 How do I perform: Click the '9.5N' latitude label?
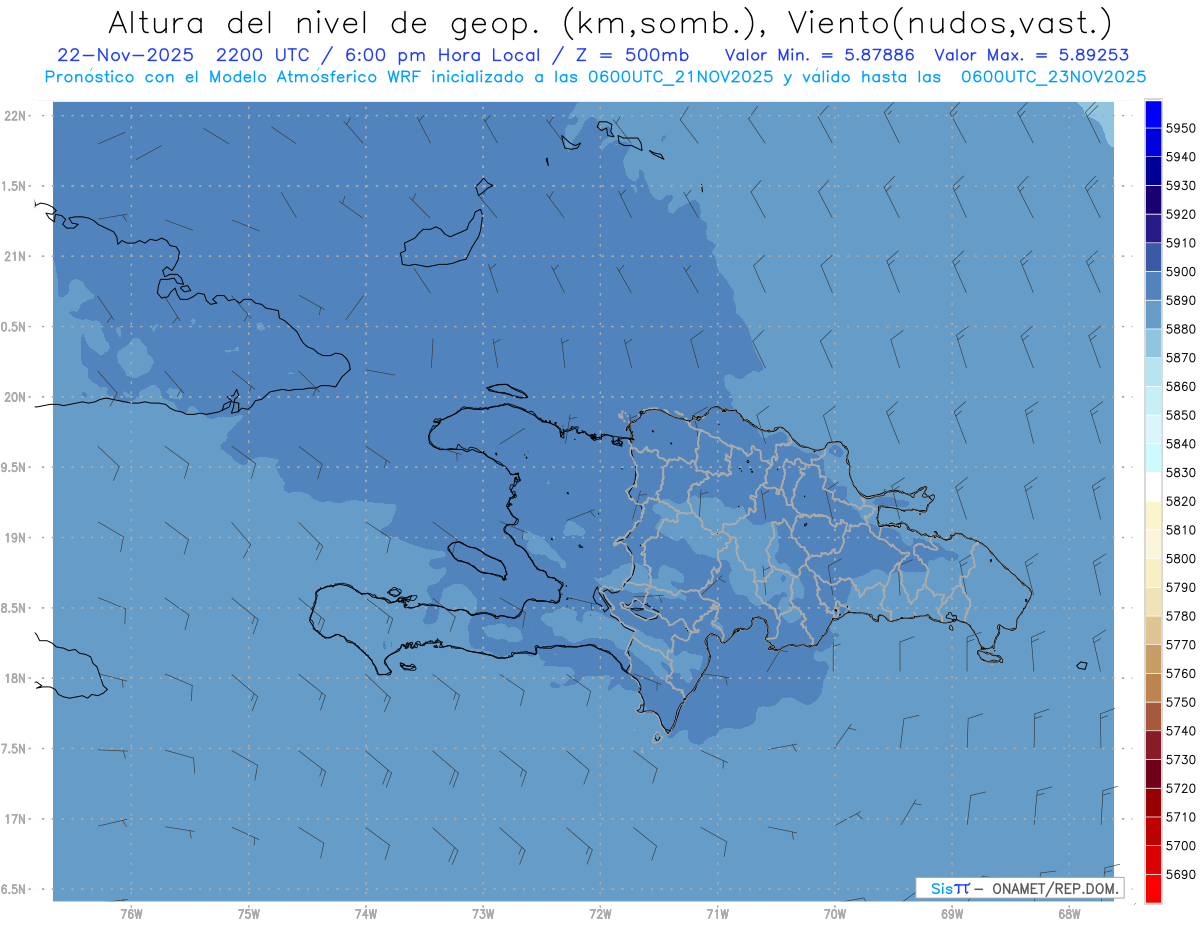(x=14, y=467)
